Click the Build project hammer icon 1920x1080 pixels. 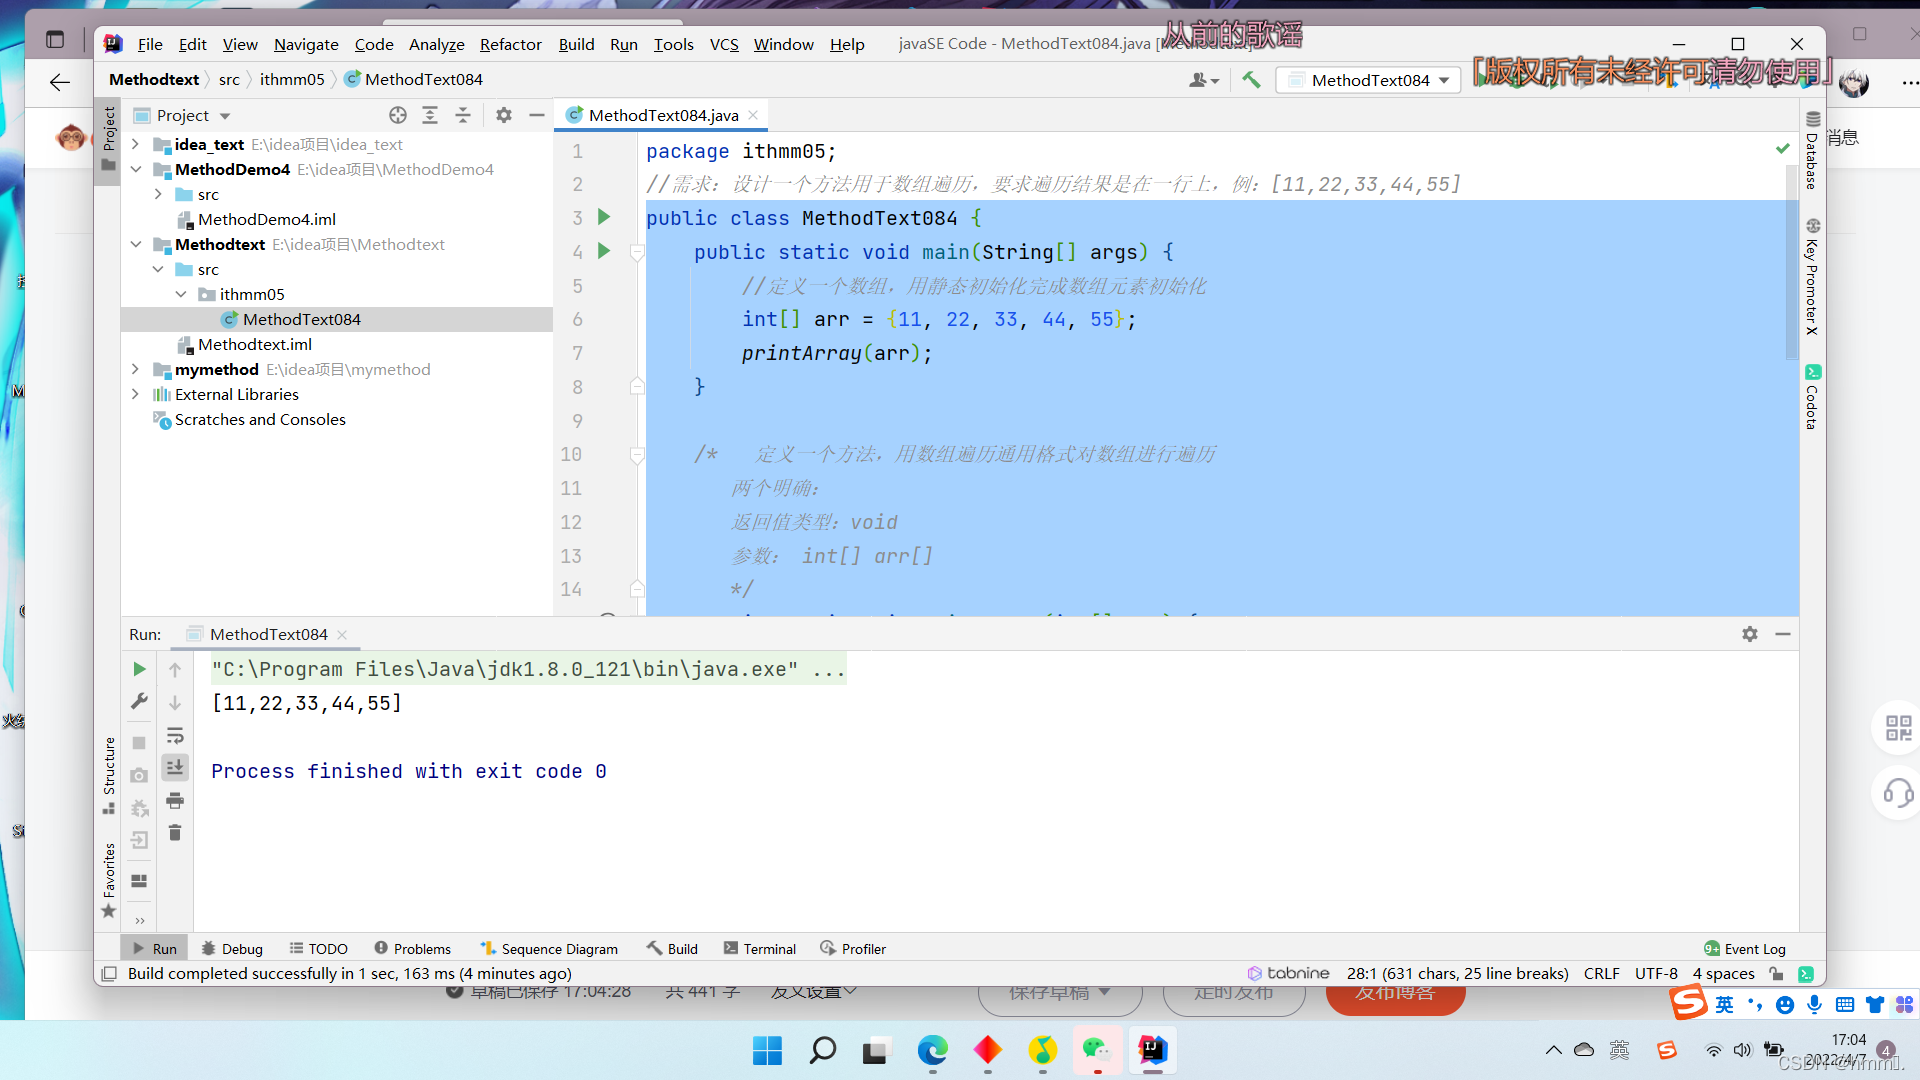pos(1251,80)
